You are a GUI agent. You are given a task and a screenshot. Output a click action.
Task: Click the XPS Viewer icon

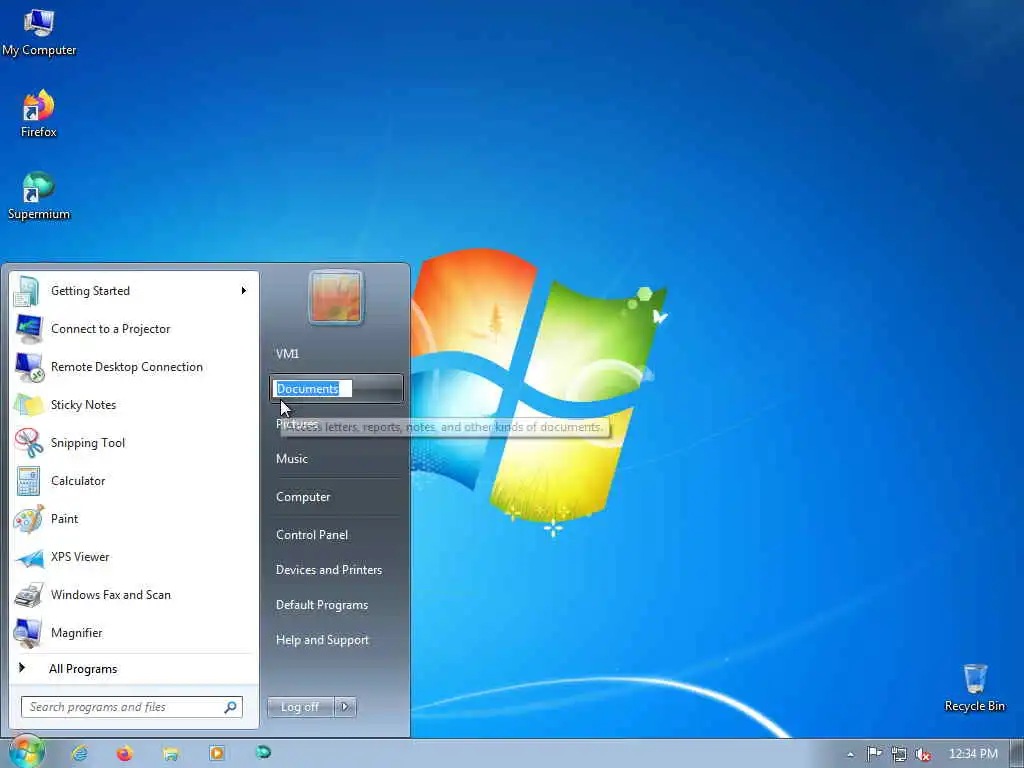(x=28, y=557)
